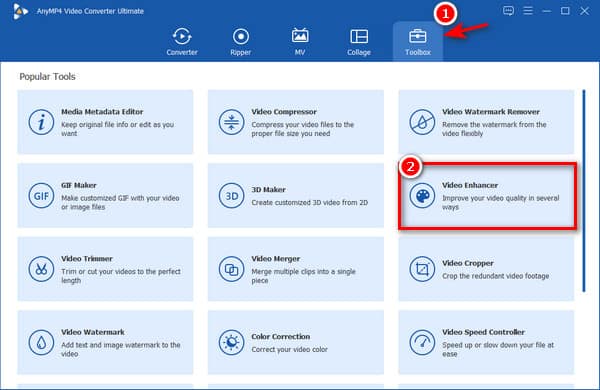Click the Video Enhancer palette icon
Screen dimensions: 600x390
(422, 196)
